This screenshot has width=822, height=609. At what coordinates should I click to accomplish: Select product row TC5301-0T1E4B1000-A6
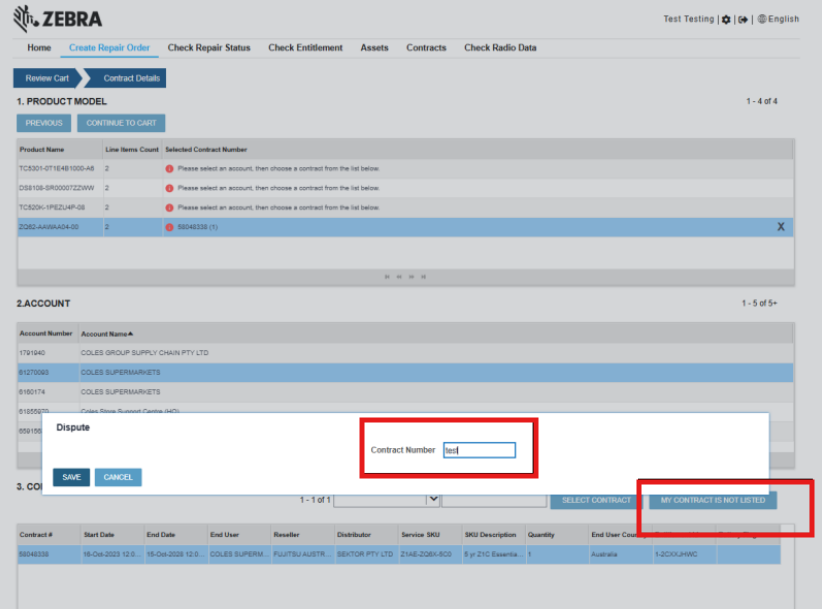point(405,169)
